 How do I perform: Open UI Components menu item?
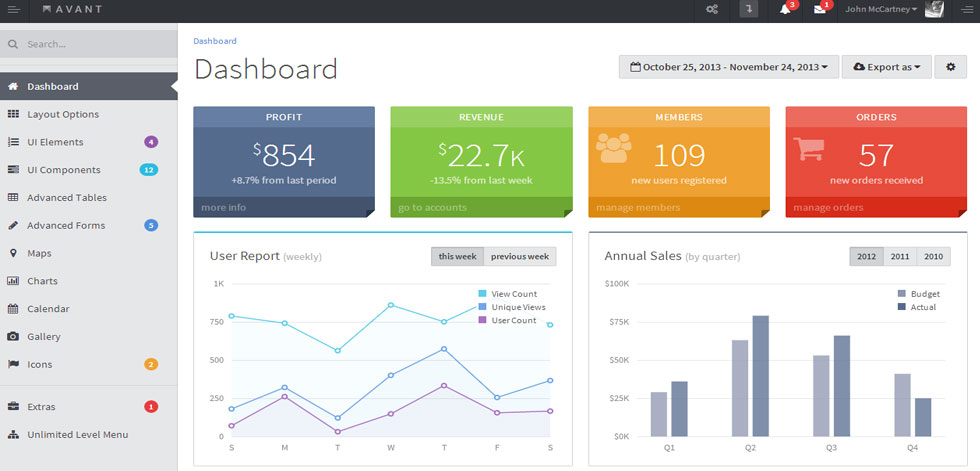click(89, 170)
